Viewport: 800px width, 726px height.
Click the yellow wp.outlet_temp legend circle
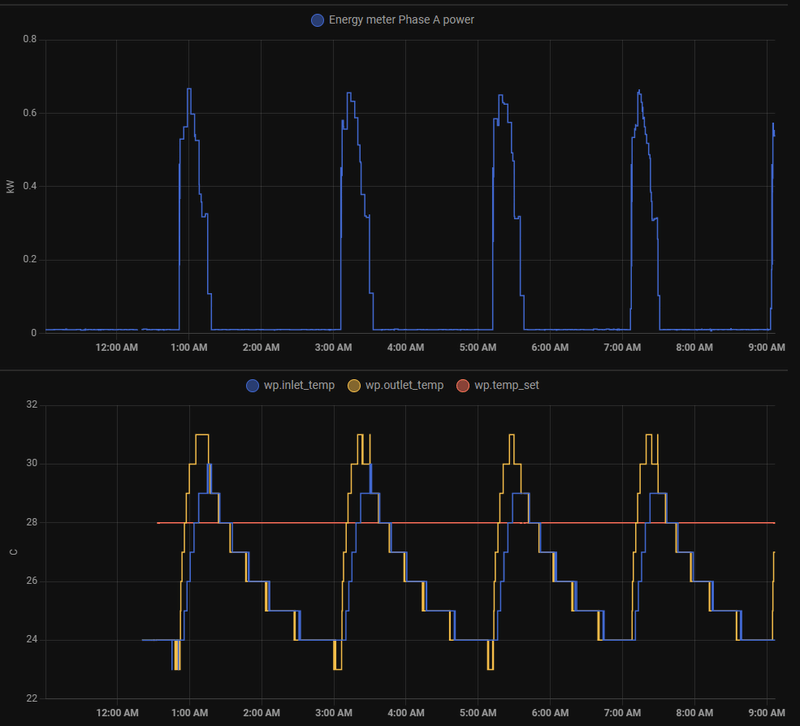click(354, 386)
